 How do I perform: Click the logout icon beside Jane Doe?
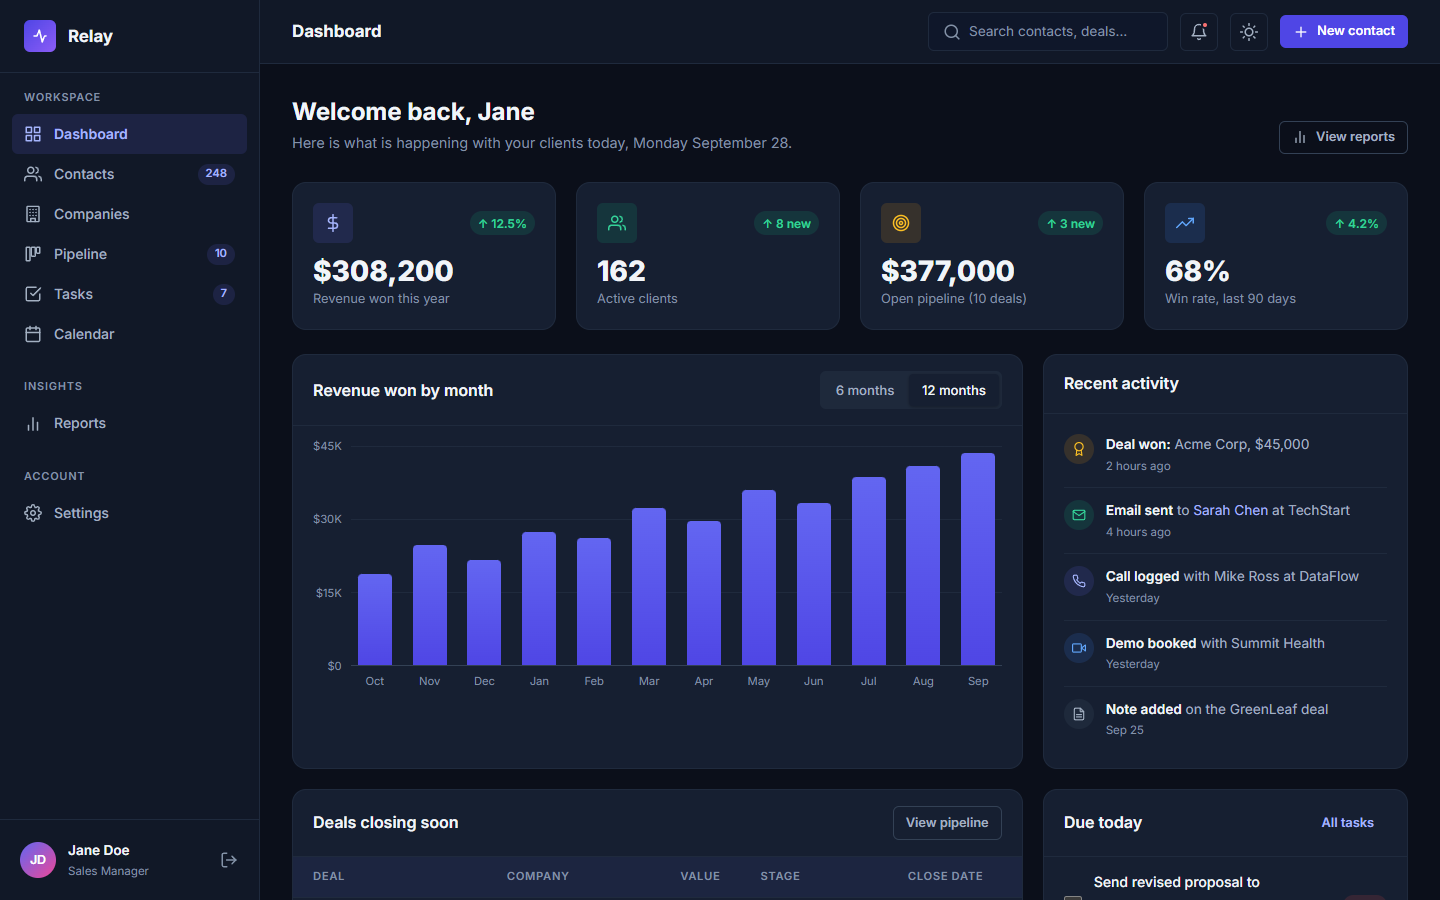[229, 860]
